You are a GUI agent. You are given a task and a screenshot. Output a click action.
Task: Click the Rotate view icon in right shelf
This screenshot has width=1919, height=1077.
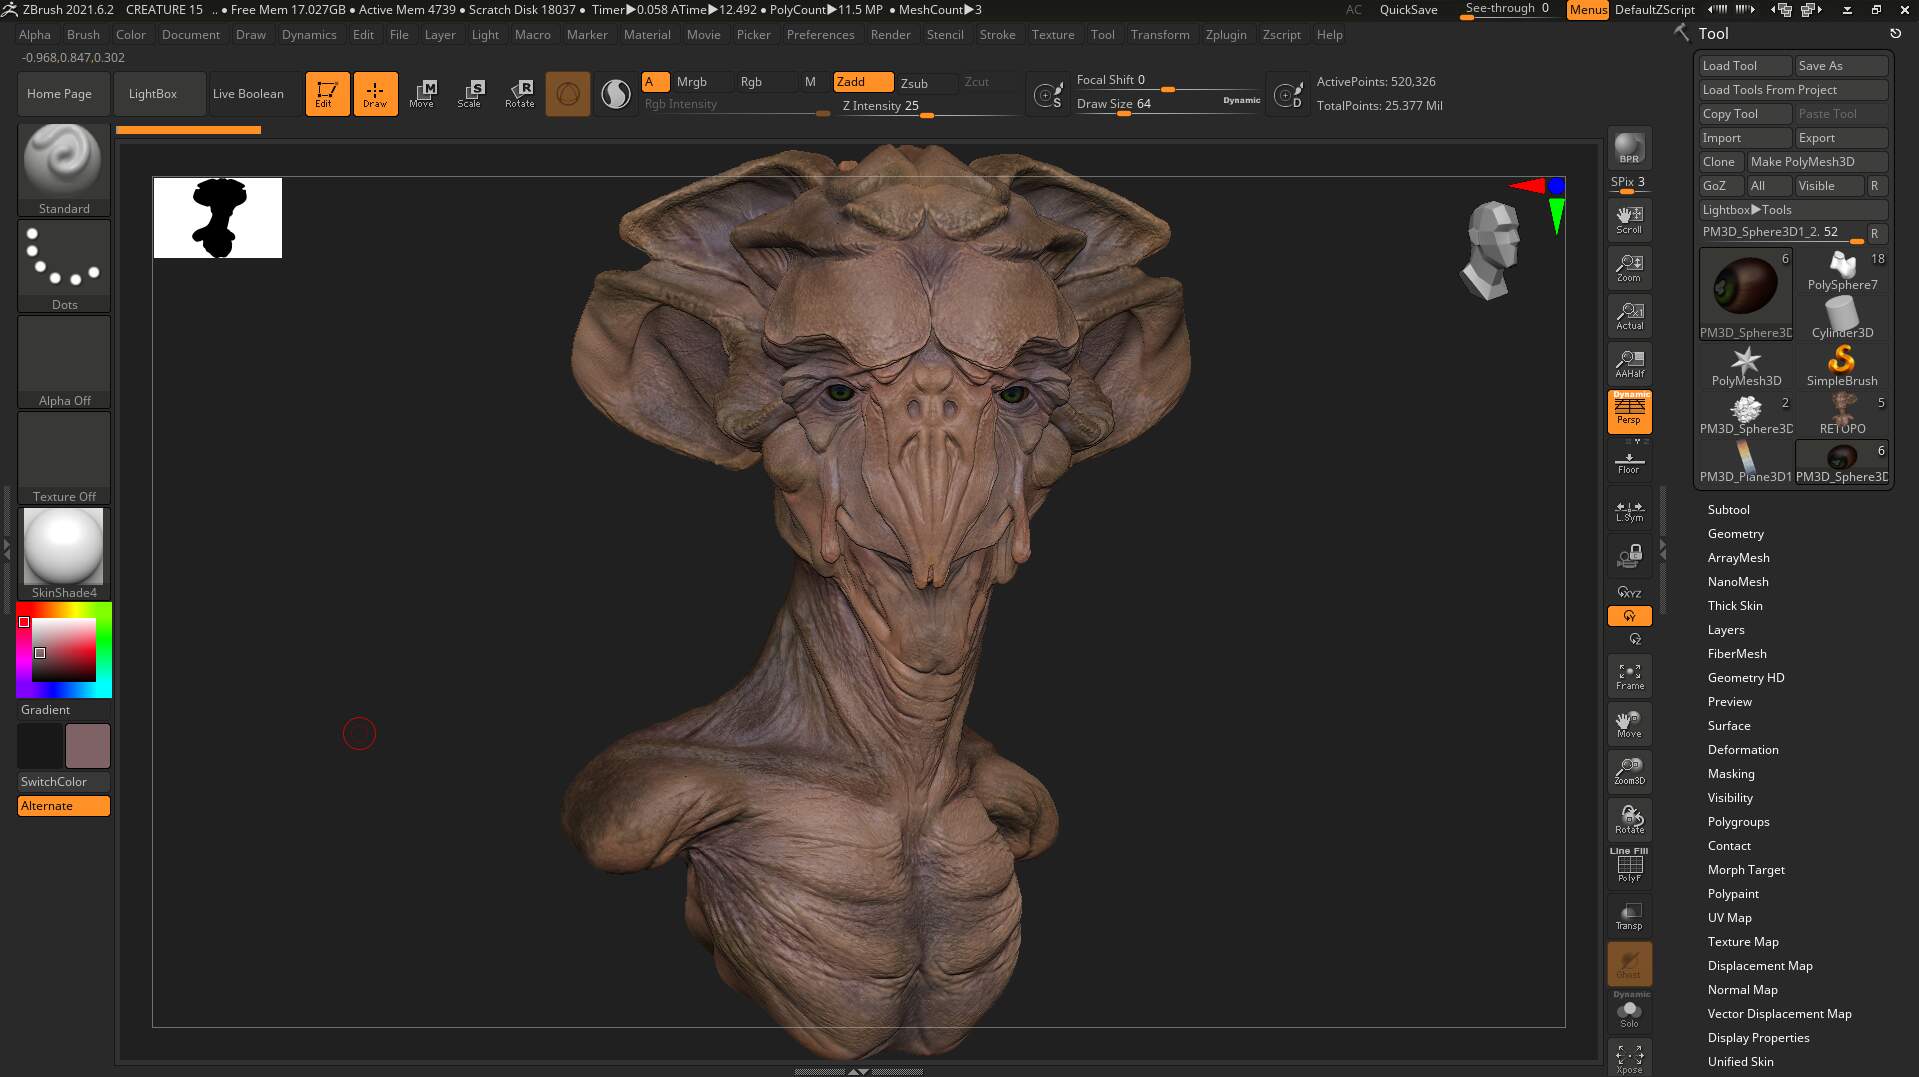[x=1629, y=819]
